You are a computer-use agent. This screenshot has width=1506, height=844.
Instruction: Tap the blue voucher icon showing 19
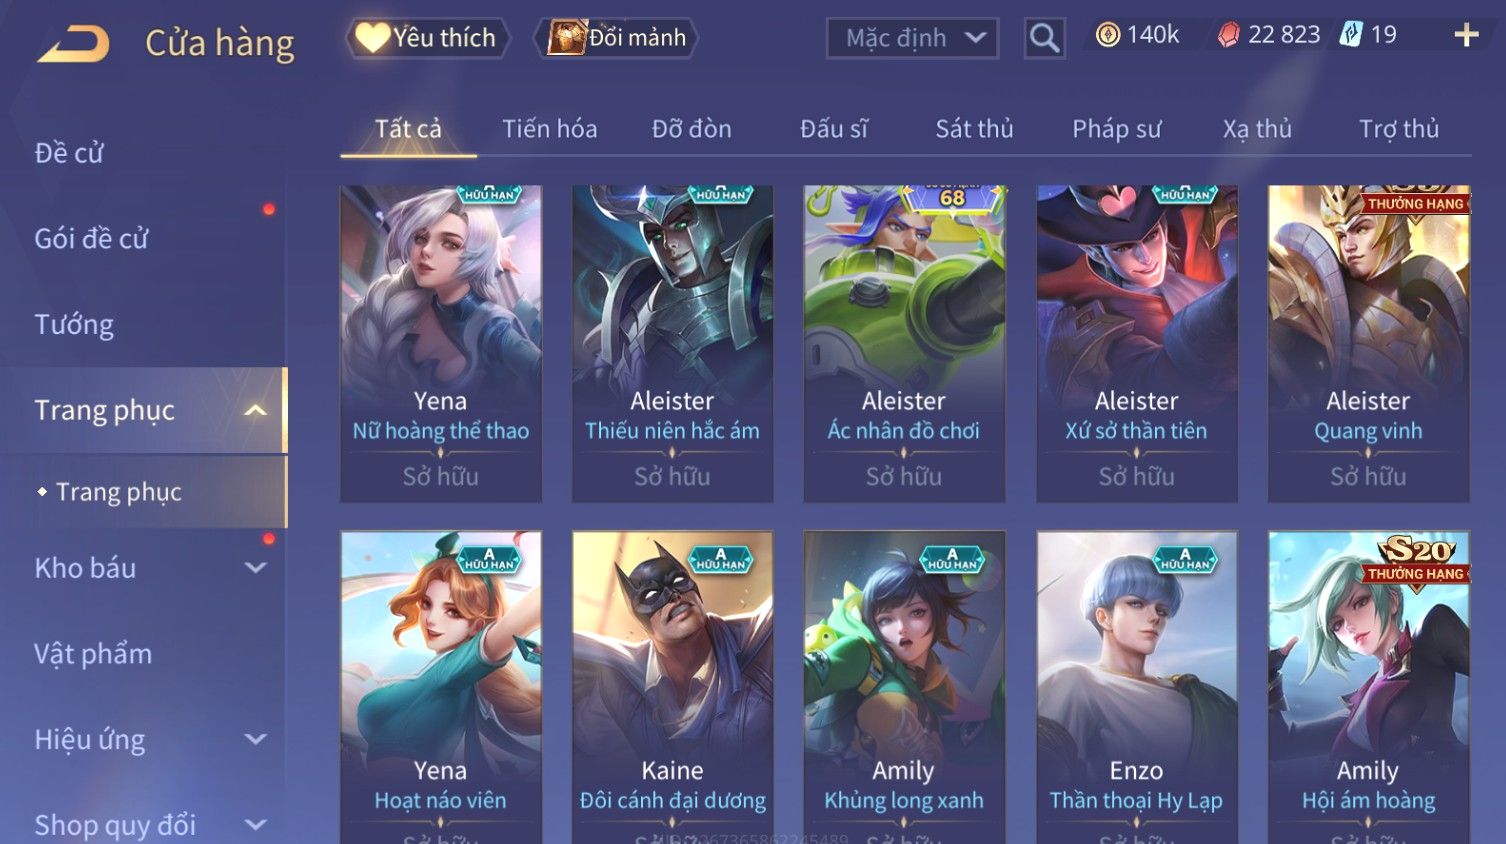[1351, 35]
